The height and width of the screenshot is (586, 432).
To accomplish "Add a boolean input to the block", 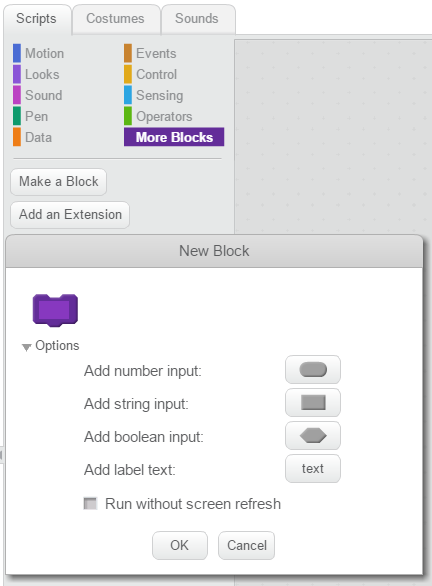I will (x=313, y=435).
